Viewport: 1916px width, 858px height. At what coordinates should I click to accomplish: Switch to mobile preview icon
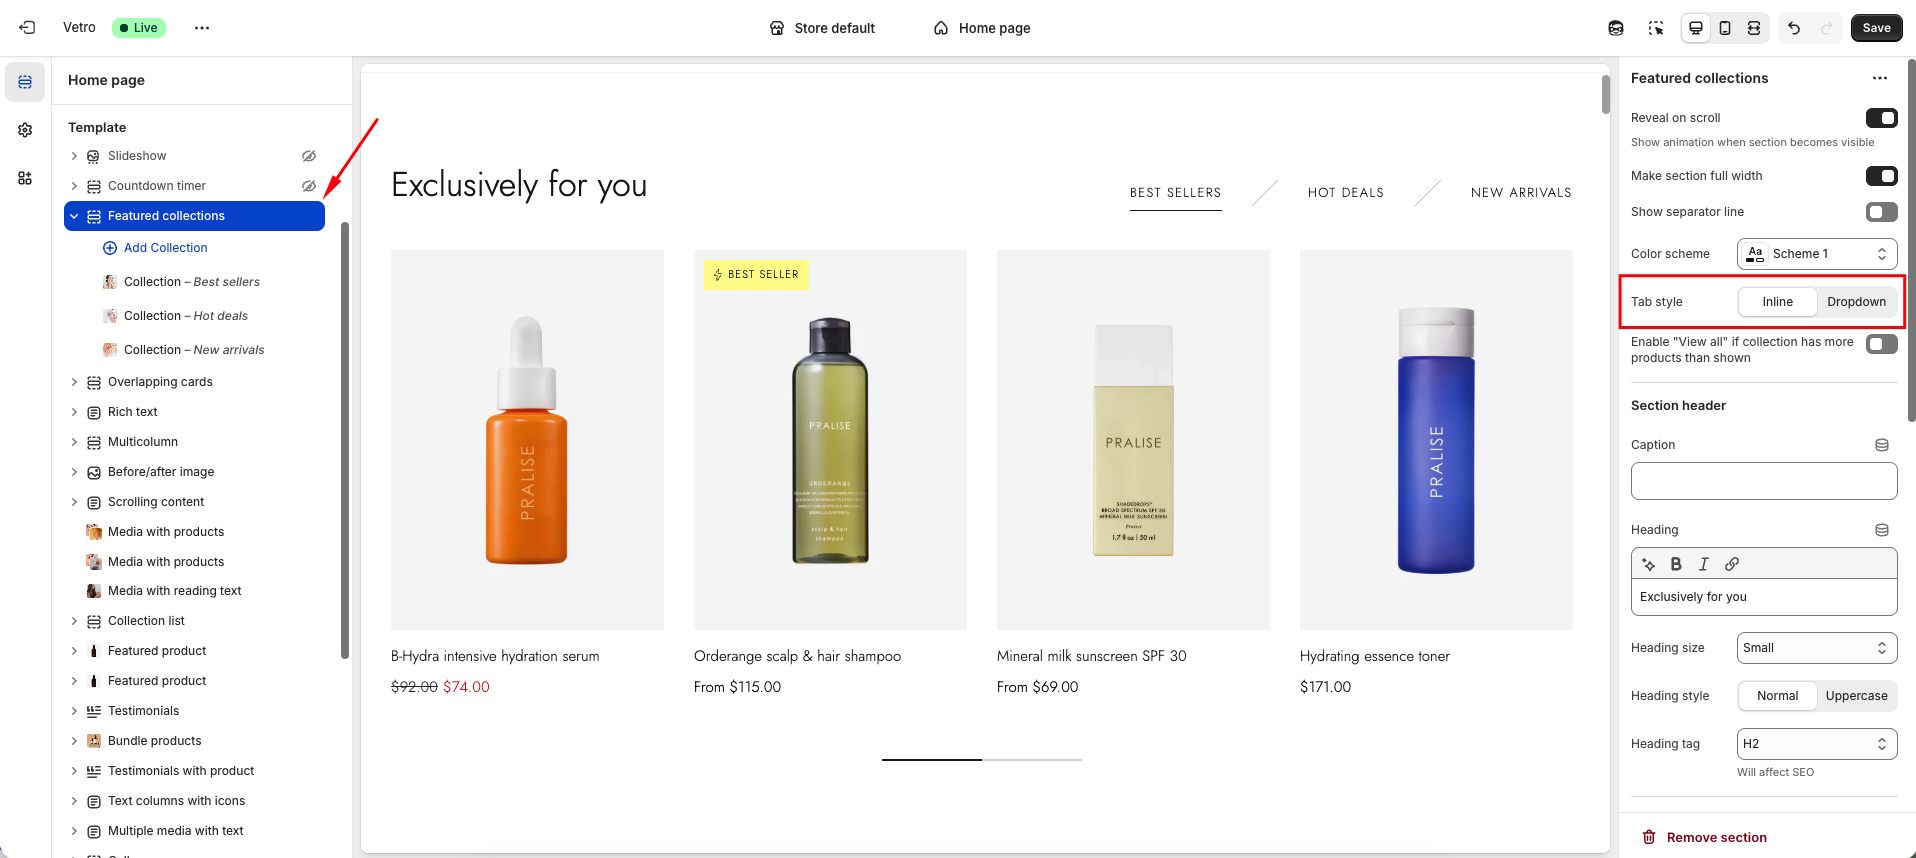point(1725,28)
